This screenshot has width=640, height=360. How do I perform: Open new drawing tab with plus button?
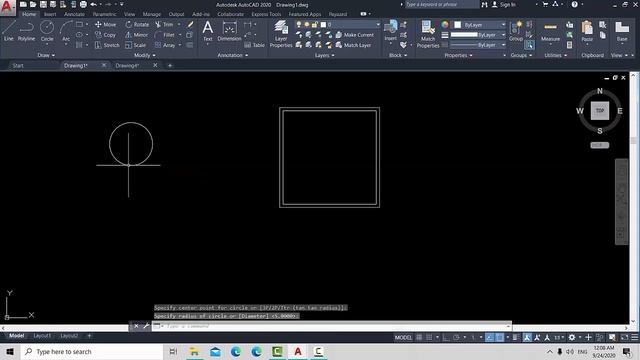170,65
